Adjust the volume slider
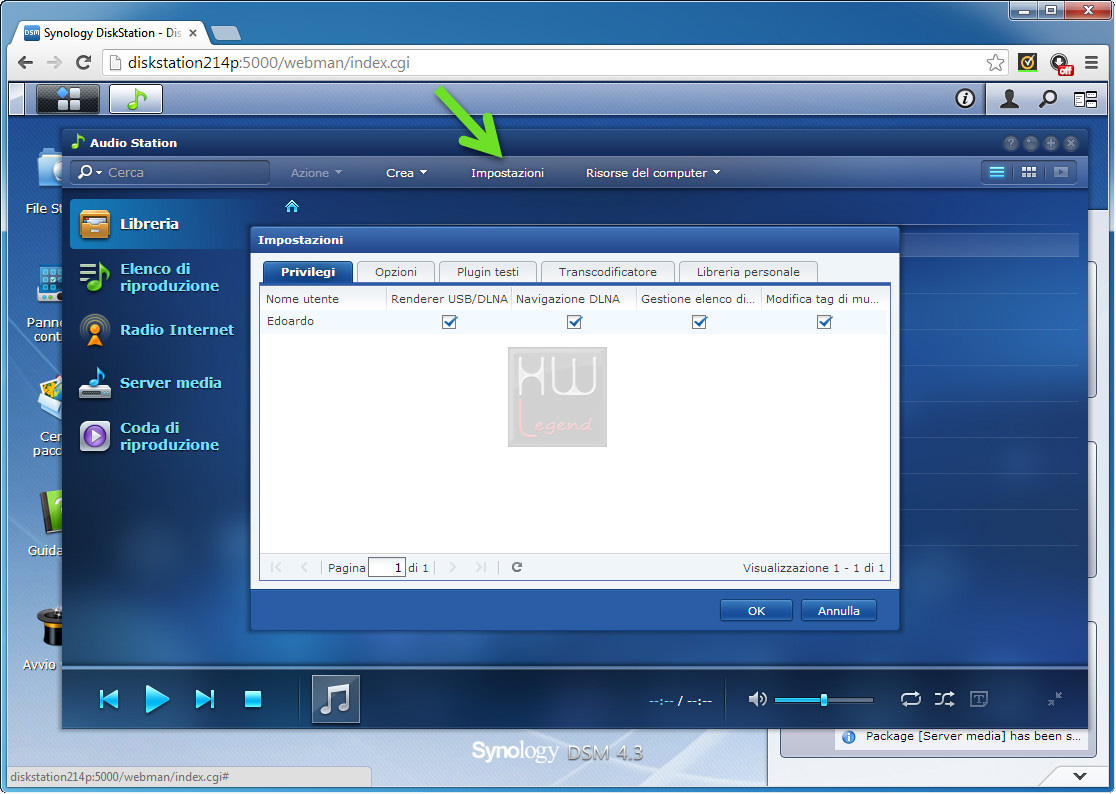Screen dimensions: 1116x794 point(823,699)
